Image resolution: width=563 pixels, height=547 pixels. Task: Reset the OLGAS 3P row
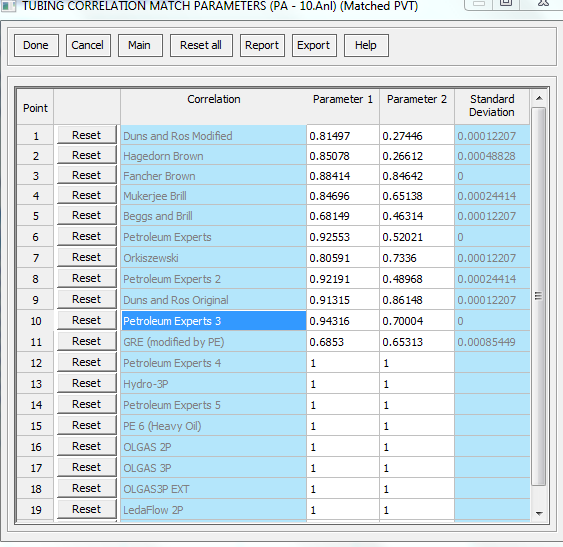87,467
